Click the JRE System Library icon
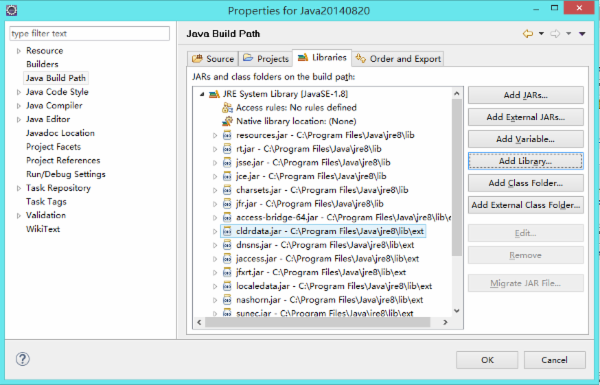Image resolution: width=600 pixels, height=385 pixels. pyautogui.click(x=214, y=94)
